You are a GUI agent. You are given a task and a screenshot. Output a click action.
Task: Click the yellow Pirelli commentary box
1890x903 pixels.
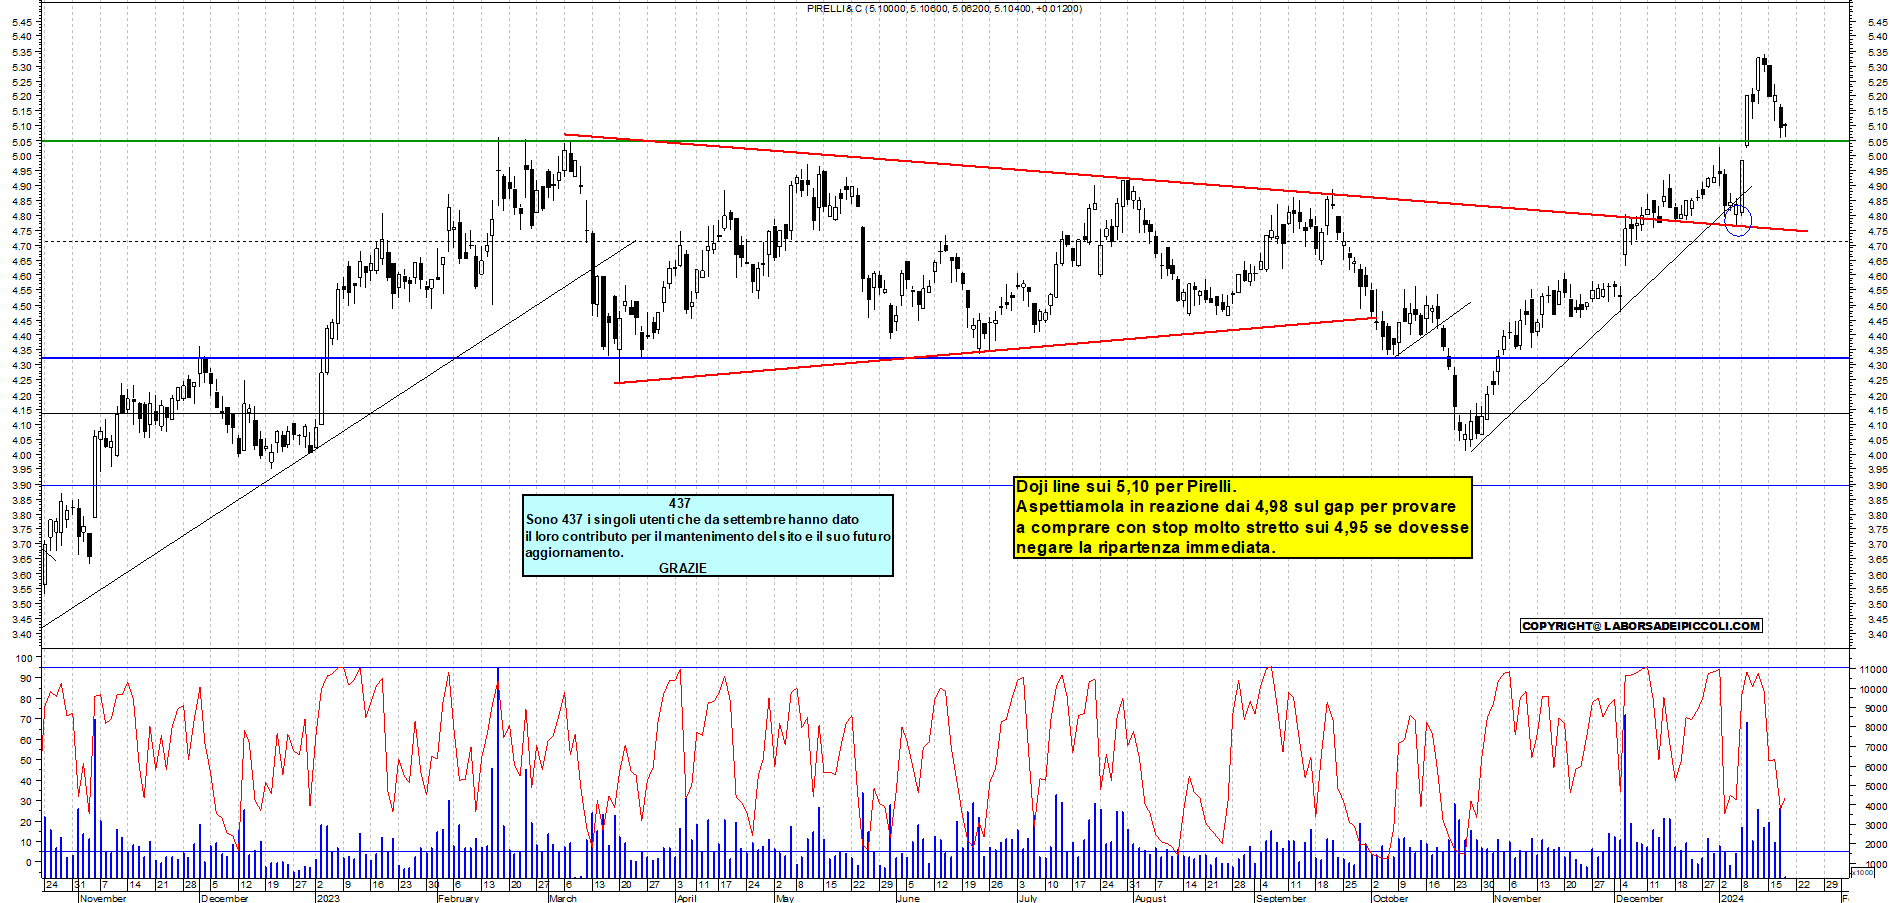coord(1243,517)
